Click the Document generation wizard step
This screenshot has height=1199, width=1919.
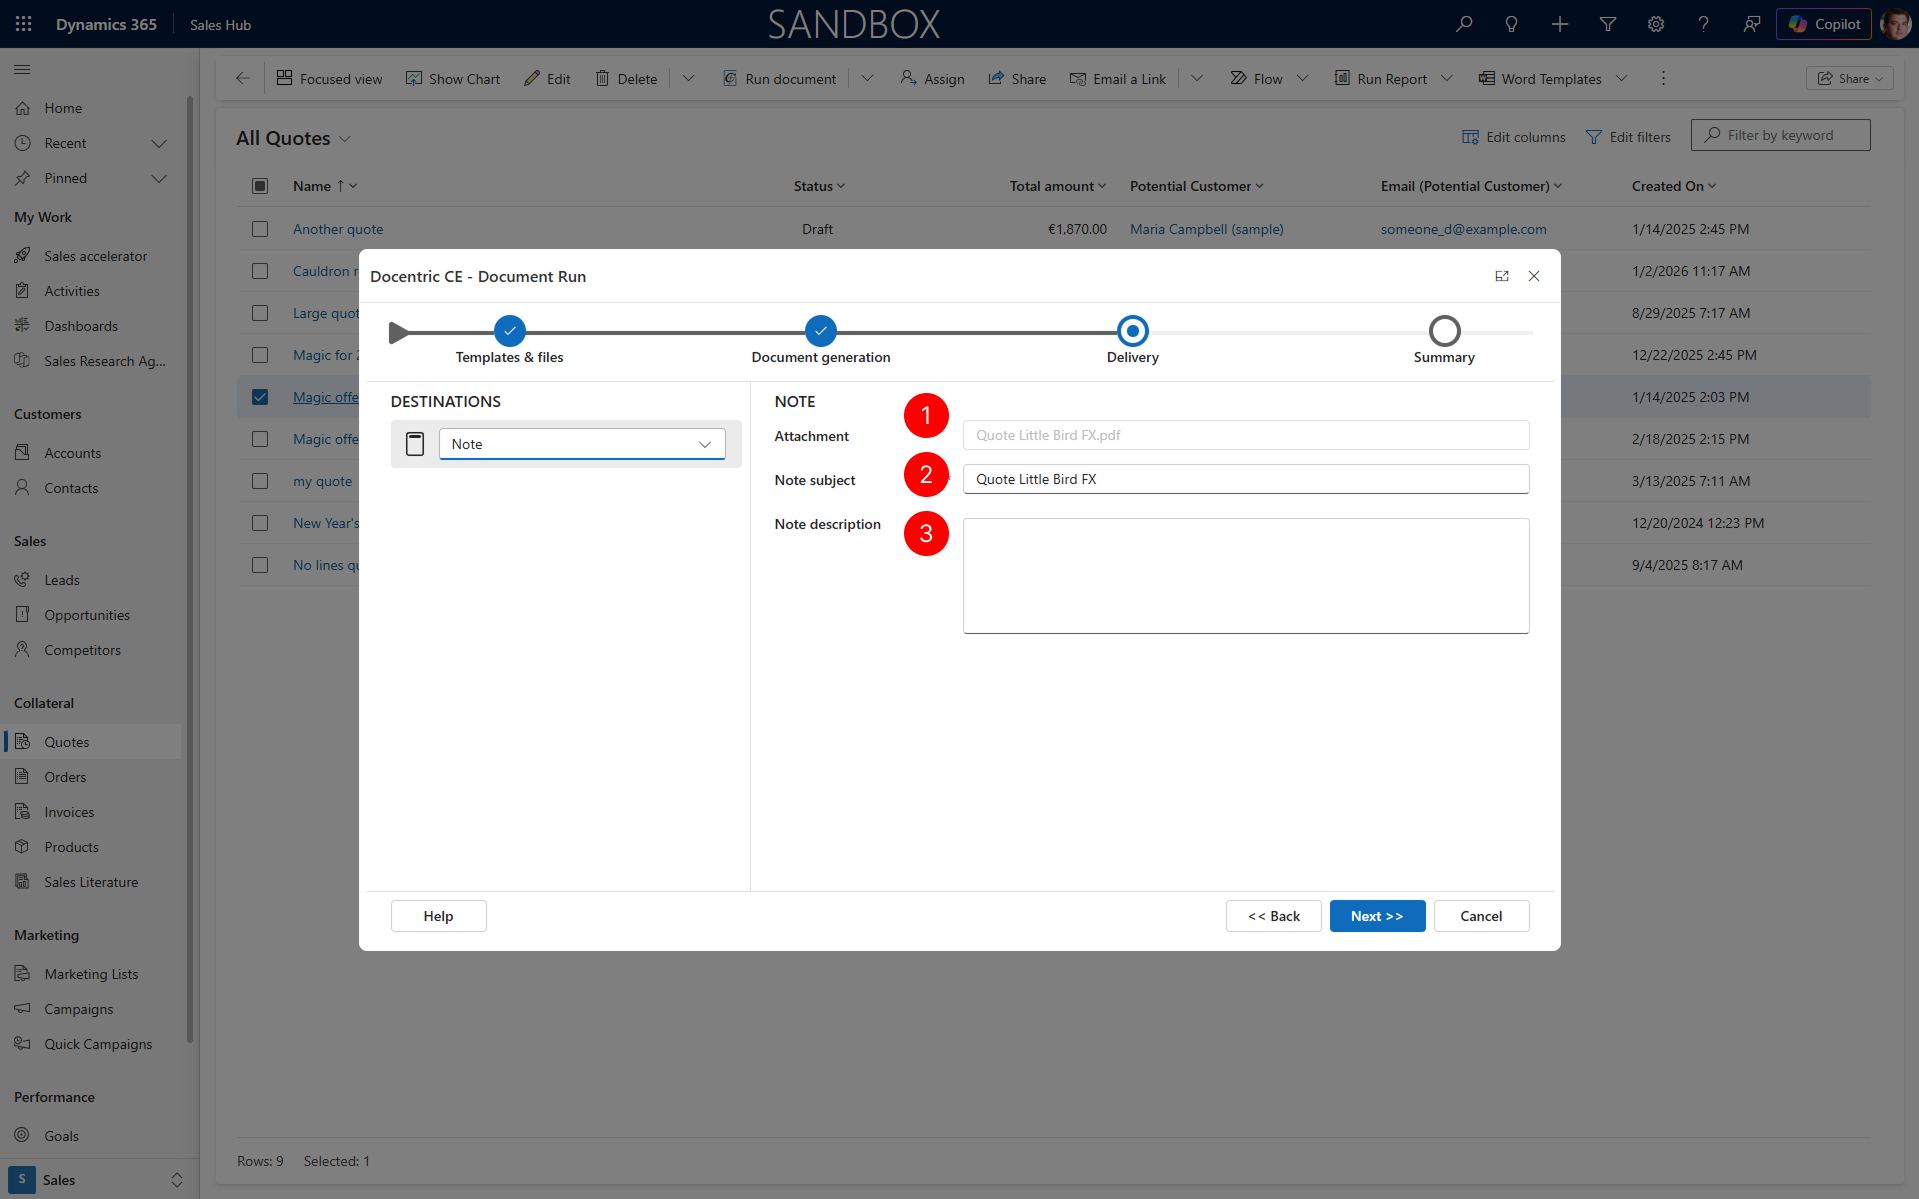tap(820, 340)
